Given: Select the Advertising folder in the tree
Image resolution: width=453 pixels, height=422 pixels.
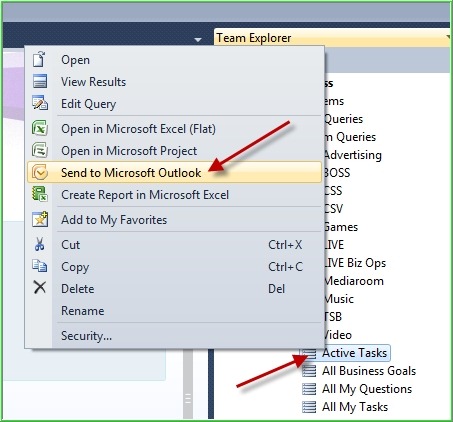Looking at the screenshot, I should click(353, 155).
